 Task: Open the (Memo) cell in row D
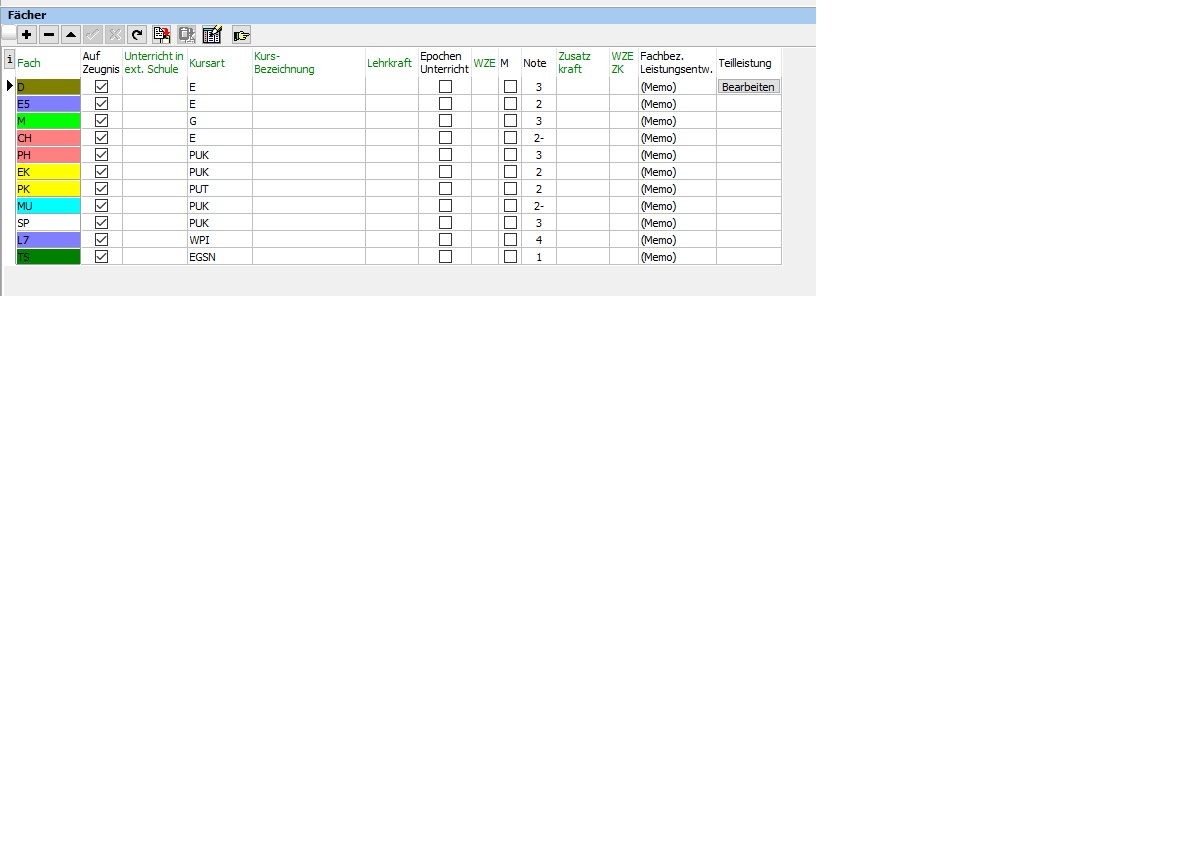[677, 86]
